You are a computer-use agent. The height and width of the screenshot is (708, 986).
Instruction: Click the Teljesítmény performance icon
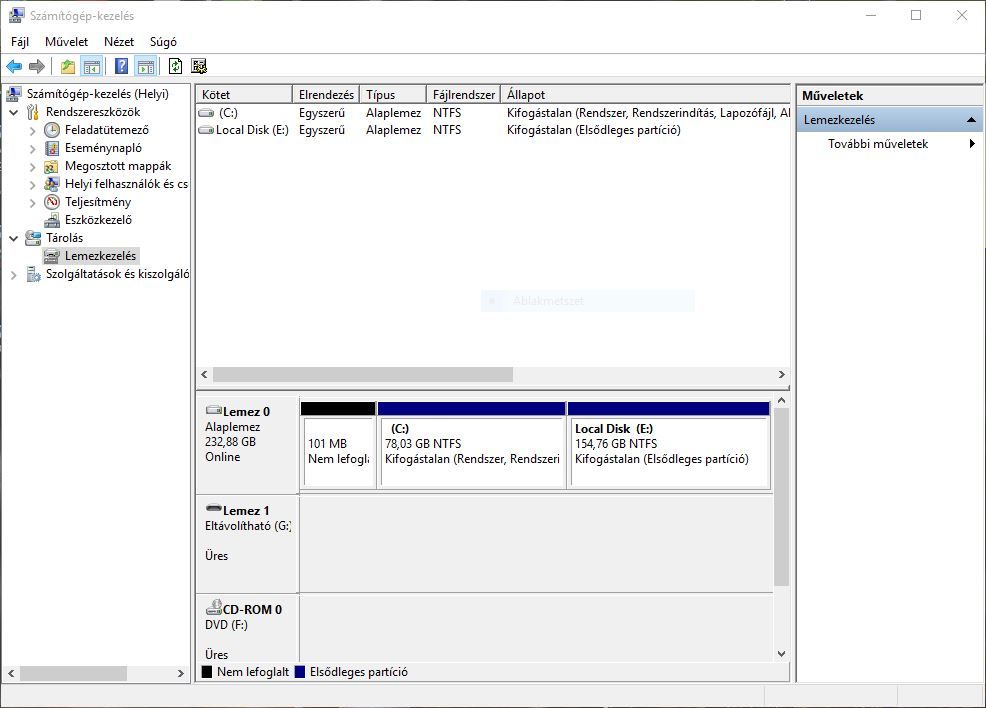52,202
